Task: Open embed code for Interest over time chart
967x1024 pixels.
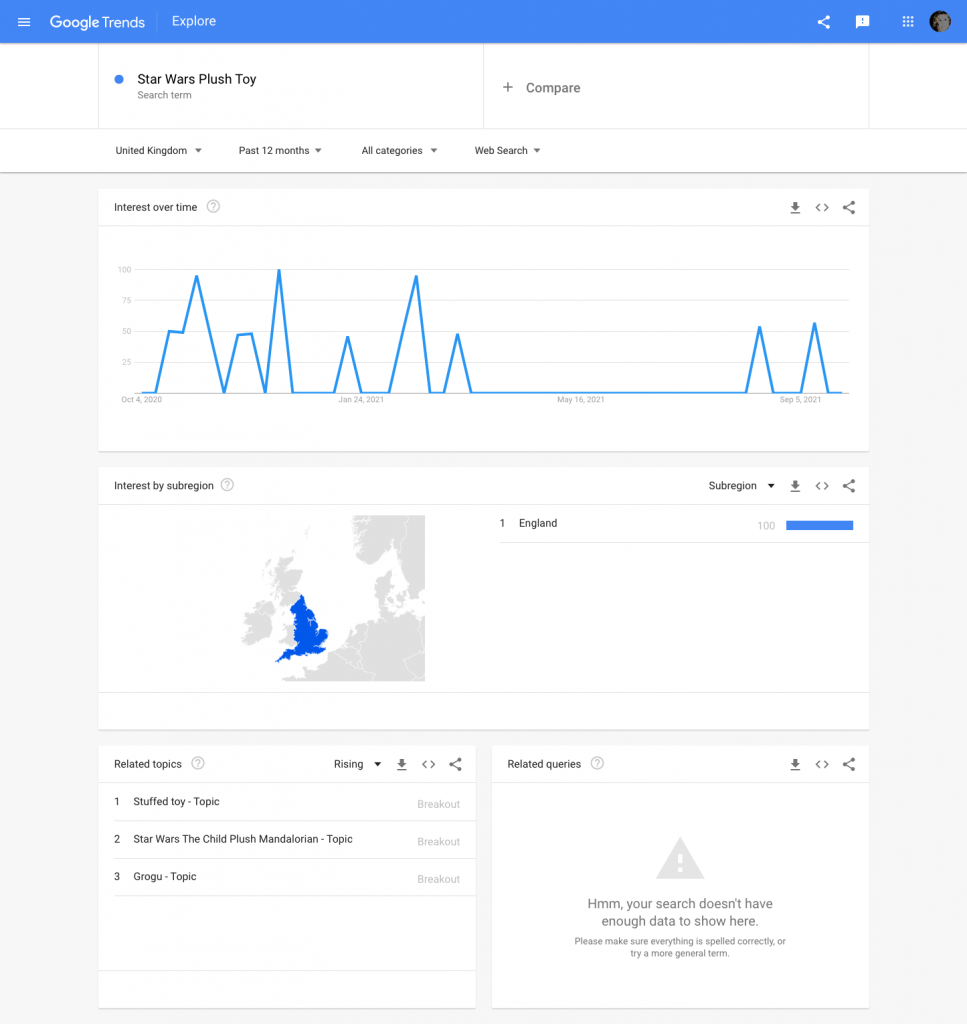Action: click(822, 207)
